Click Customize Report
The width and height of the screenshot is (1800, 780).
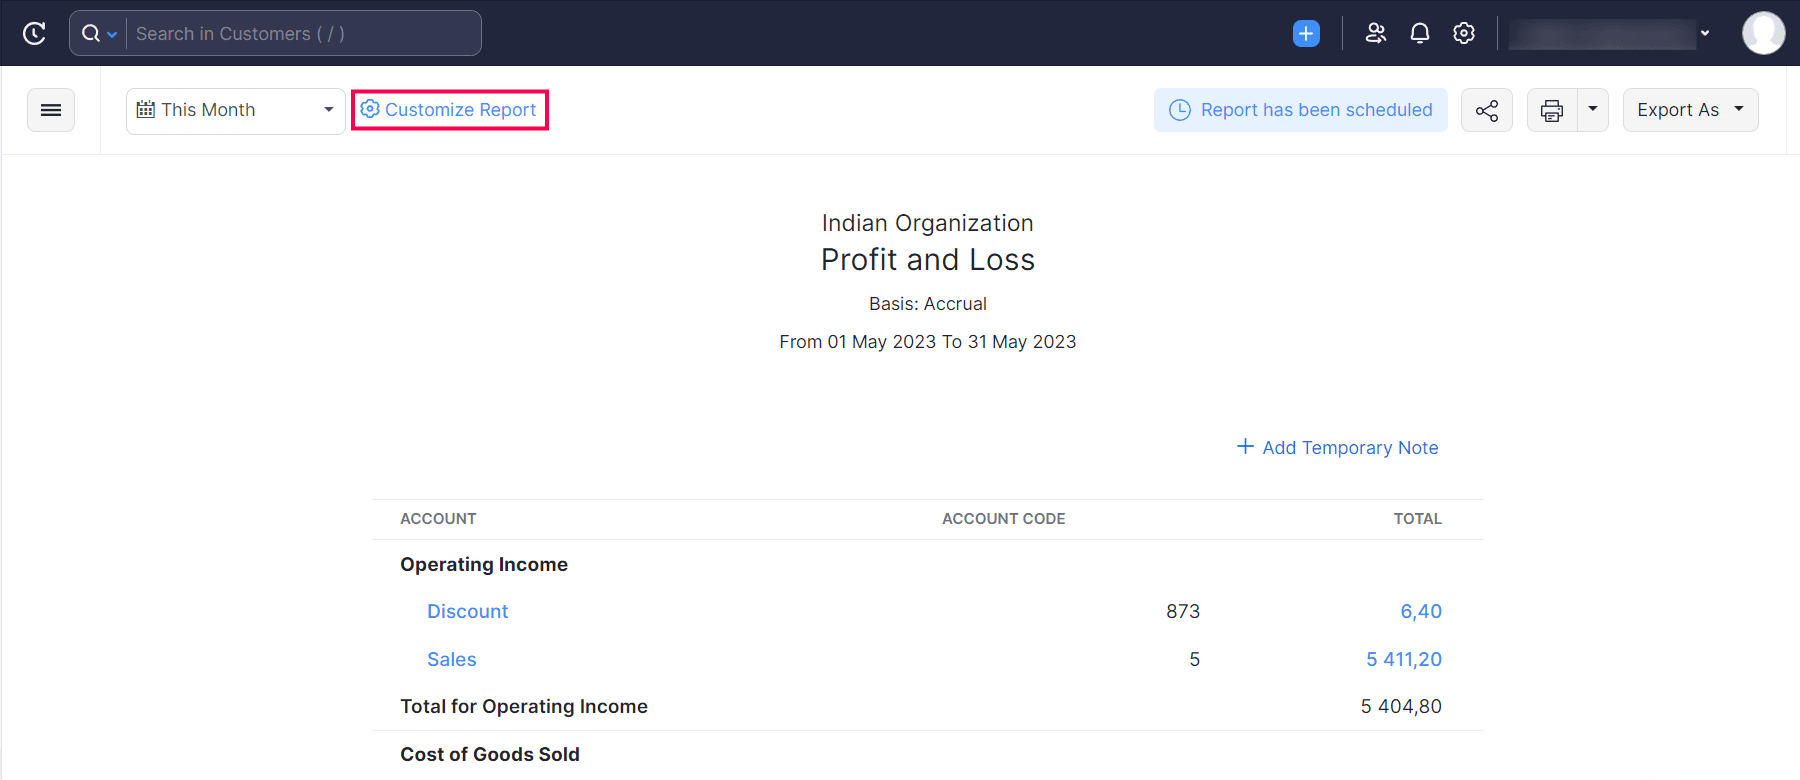coord(450,110)
